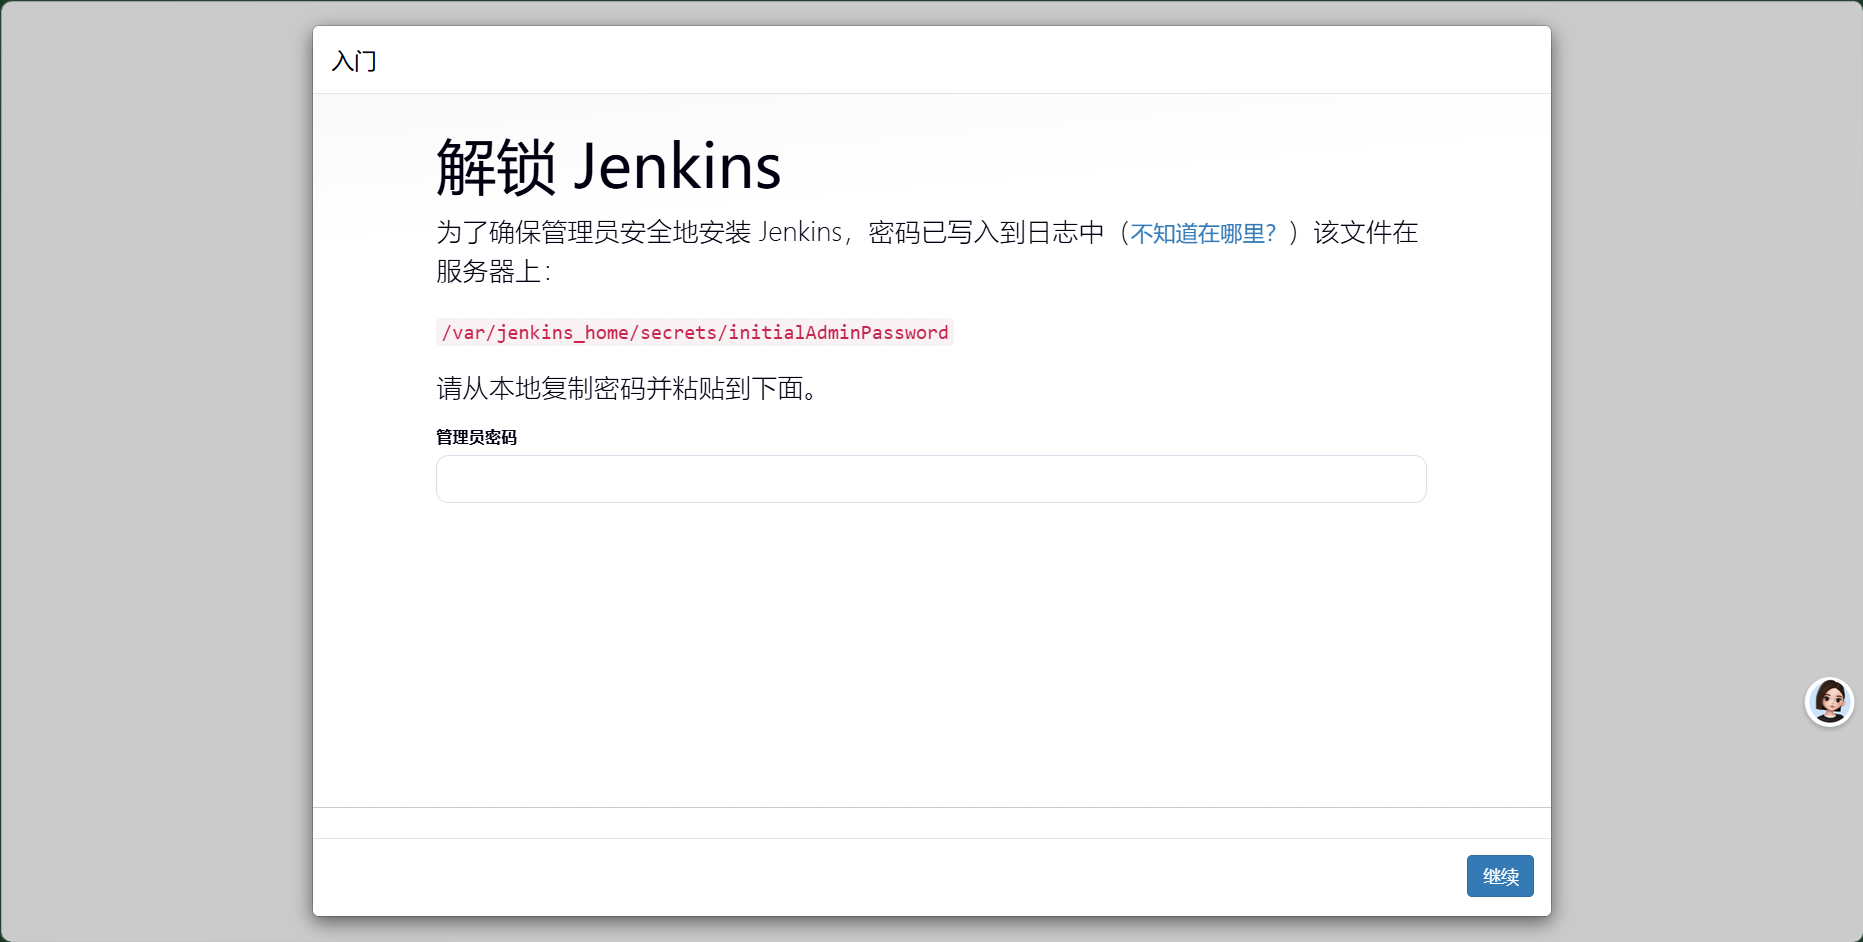The width and height of the screenshot is (1863, 942).
Task: Click the 管理员密码 field label
Action: click(x=476, y=437)
